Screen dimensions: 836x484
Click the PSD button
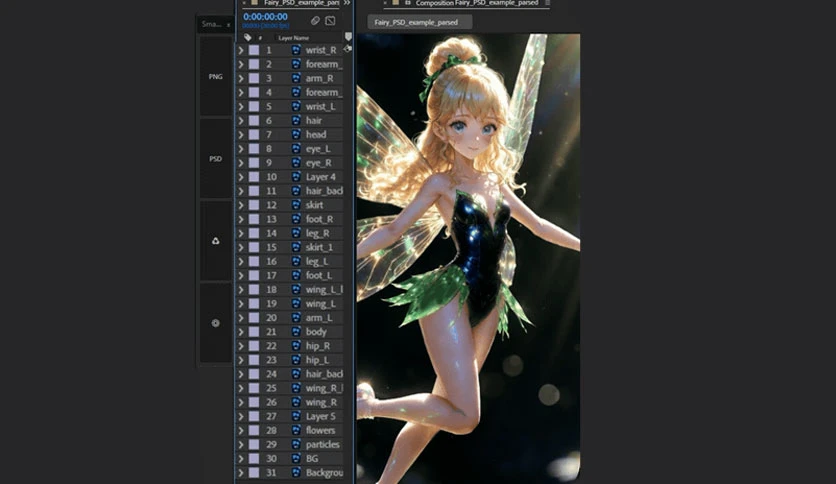pos(215,158)
